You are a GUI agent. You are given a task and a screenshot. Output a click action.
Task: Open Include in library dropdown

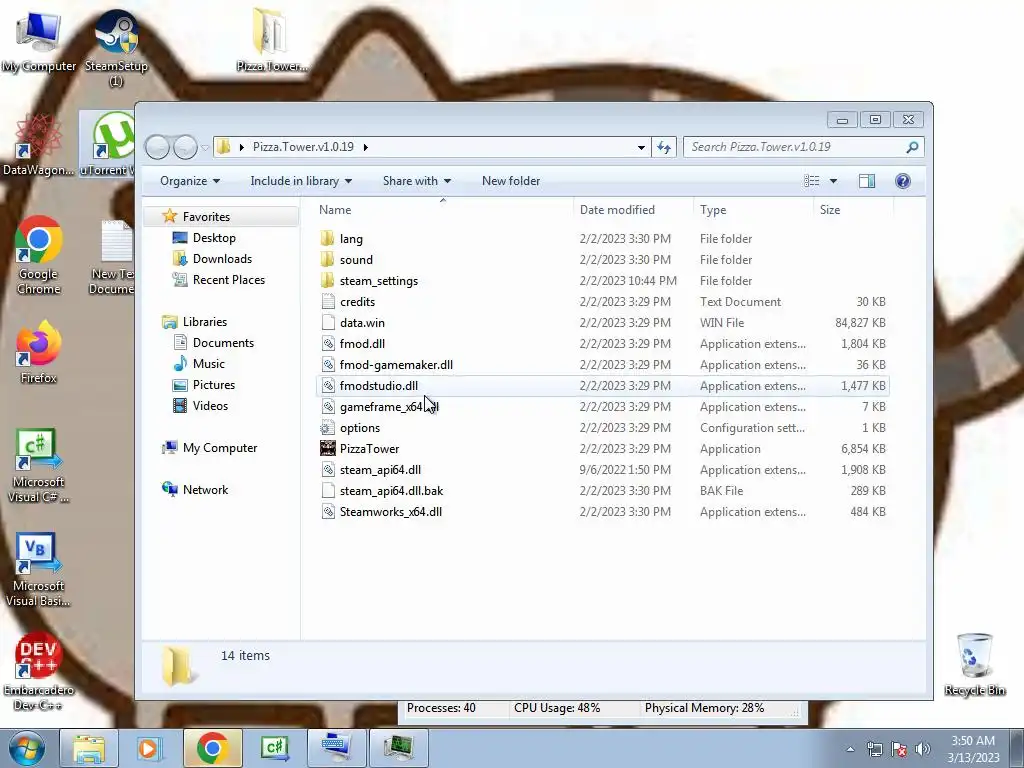pos(301,181)
